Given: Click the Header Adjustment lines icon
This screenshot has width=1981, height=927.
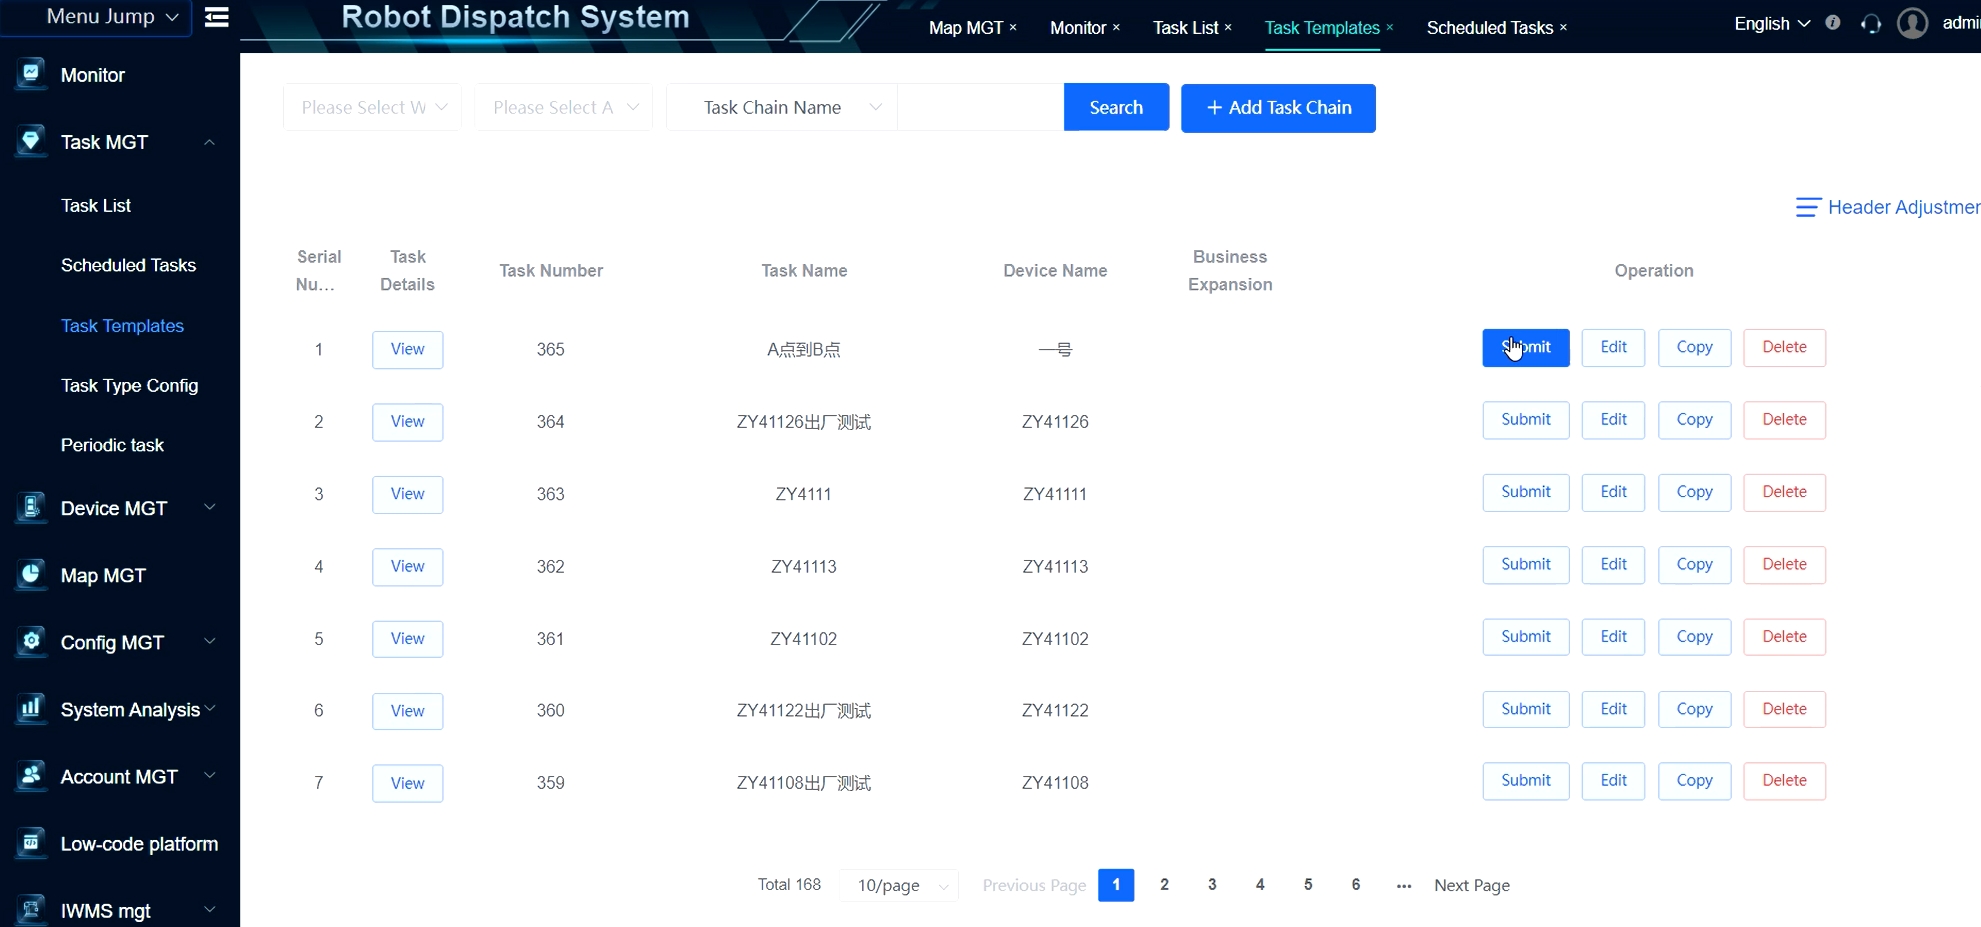Looking at the screenshot, I should click(1808, 207).
